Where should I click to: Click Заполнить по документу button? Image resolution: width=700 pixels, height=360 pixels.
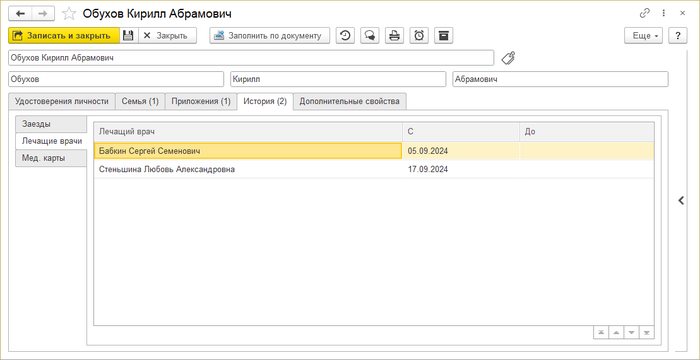[x=270, y=36]
